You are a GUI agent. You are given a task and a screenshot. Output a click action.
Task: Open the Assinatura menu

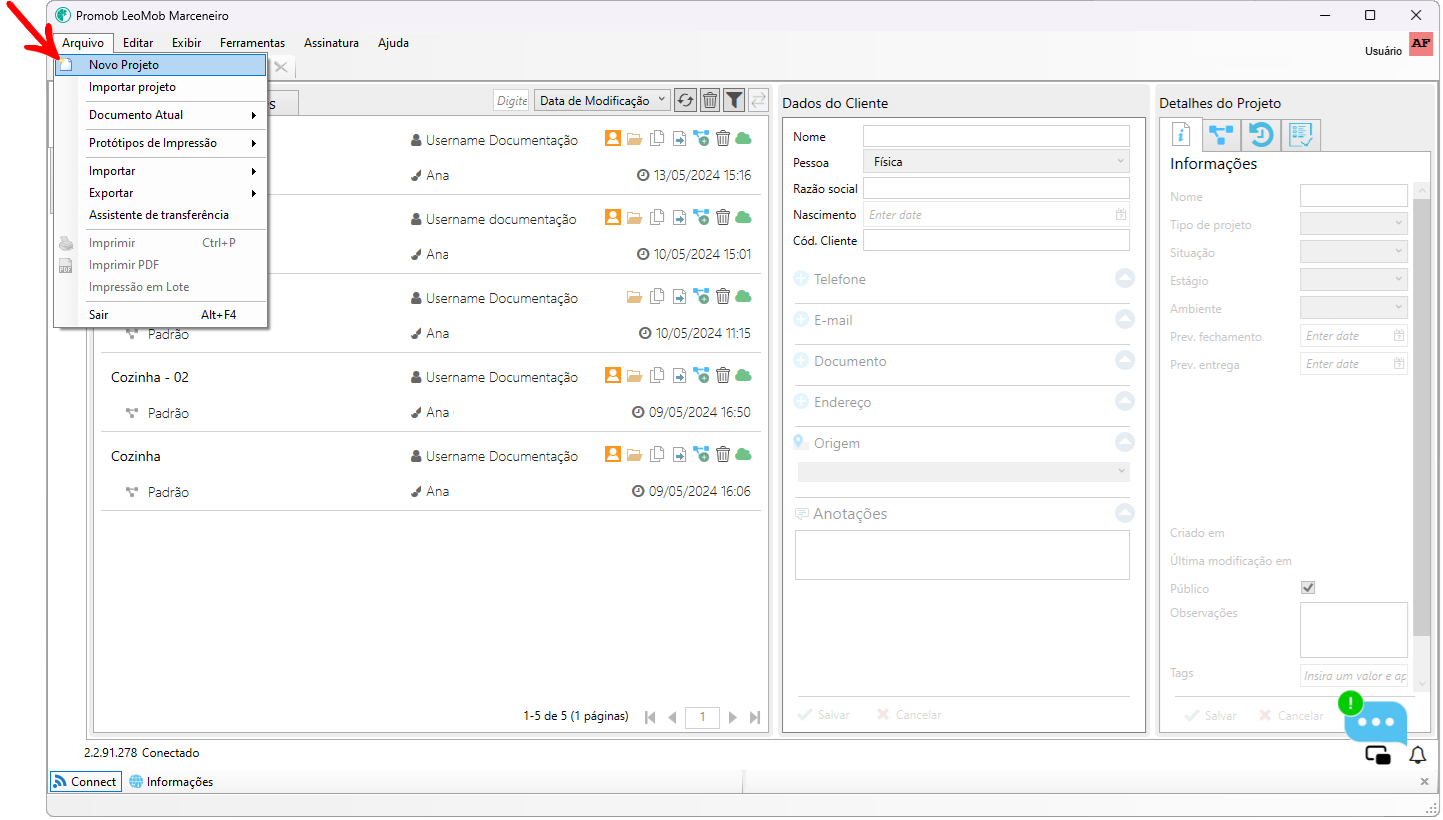click(331, 43)
